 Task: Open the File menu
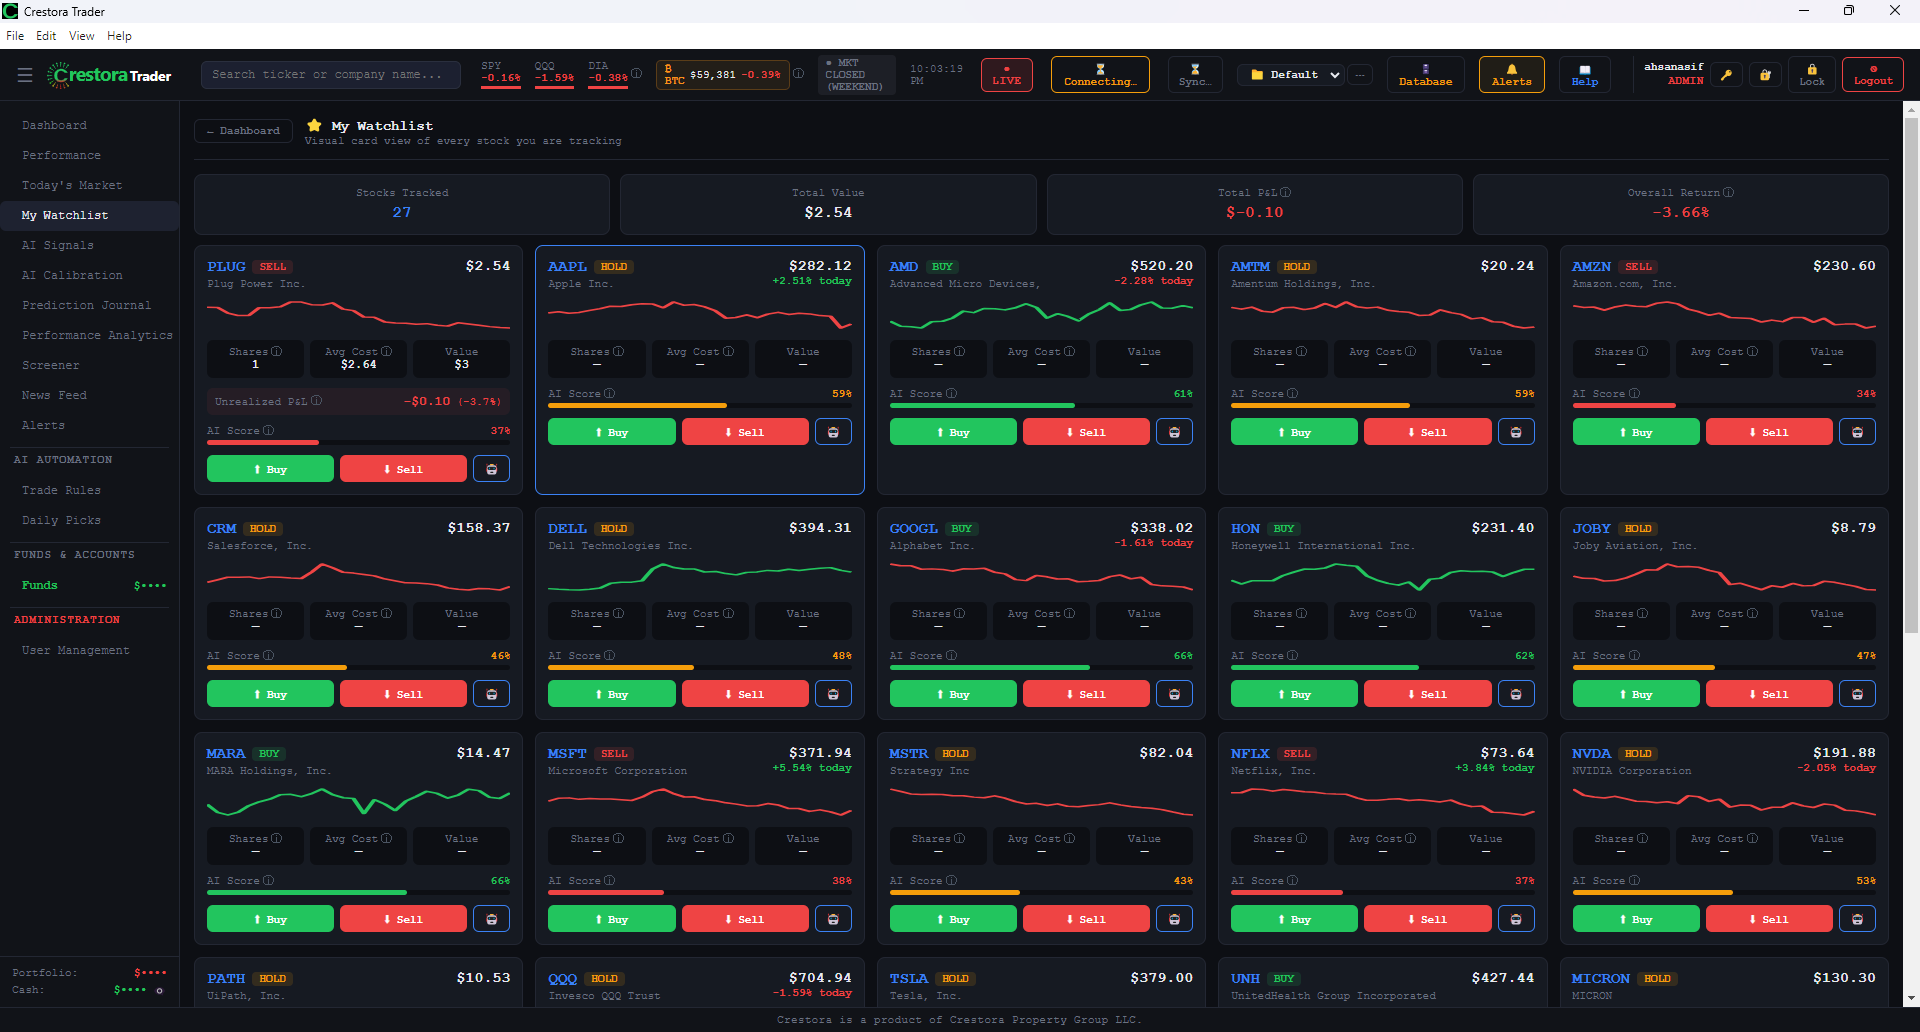15,36
